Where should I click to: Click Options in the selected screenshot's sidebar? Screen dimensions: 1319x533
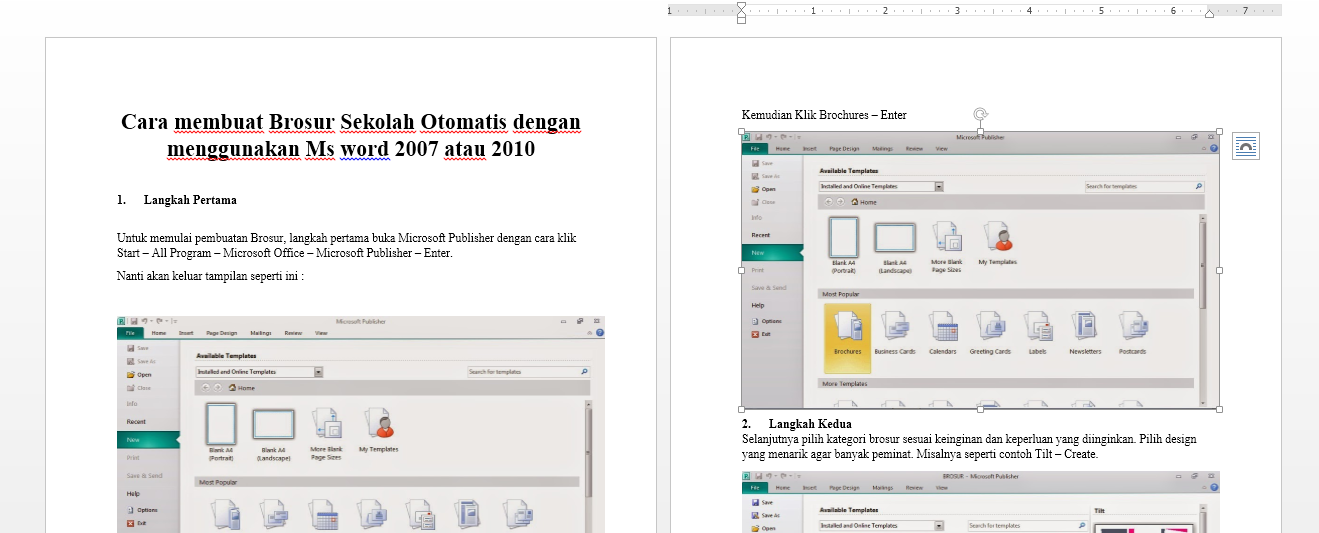(766, 321)
